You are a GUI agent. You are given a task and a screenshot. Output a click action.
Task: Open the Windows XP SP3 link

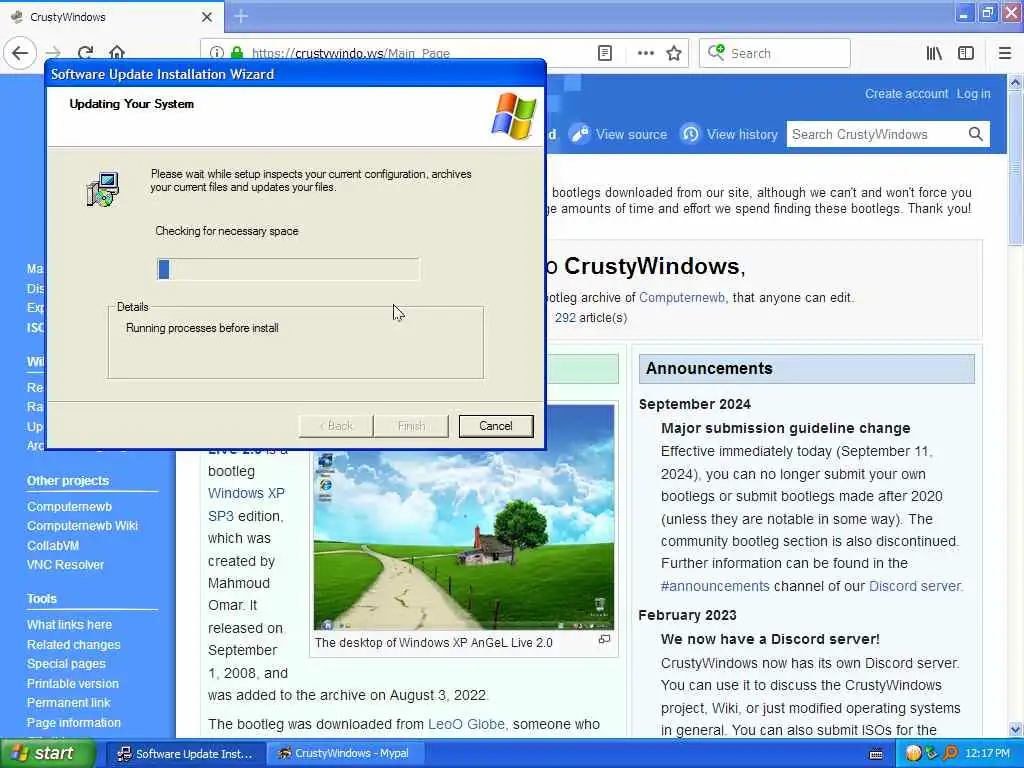pyautogui.click(x=246, y=504)
